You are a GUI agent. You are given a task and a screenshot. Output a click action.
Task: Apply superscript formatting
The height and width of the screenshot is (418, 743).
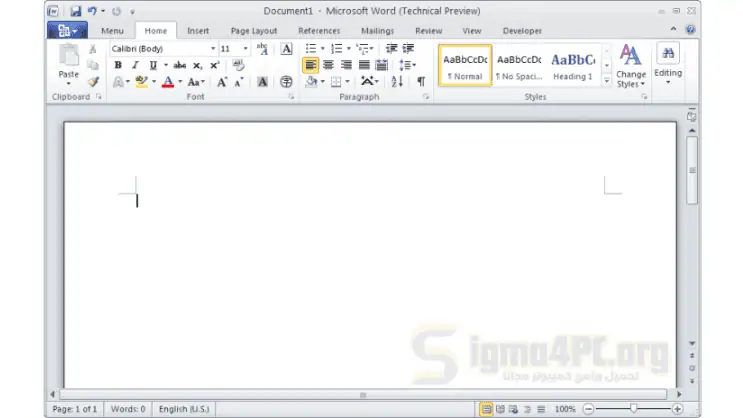[x=215, y=65]
